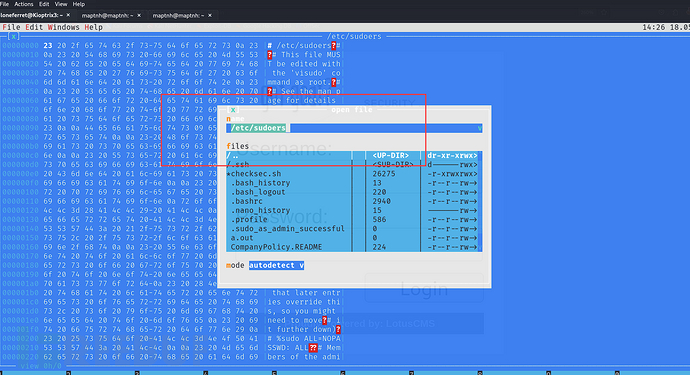Image resolution: width=690 pixels, height=375 pixels.
Task: Open the terminal's View menu
Action: (x=61, y=4)
